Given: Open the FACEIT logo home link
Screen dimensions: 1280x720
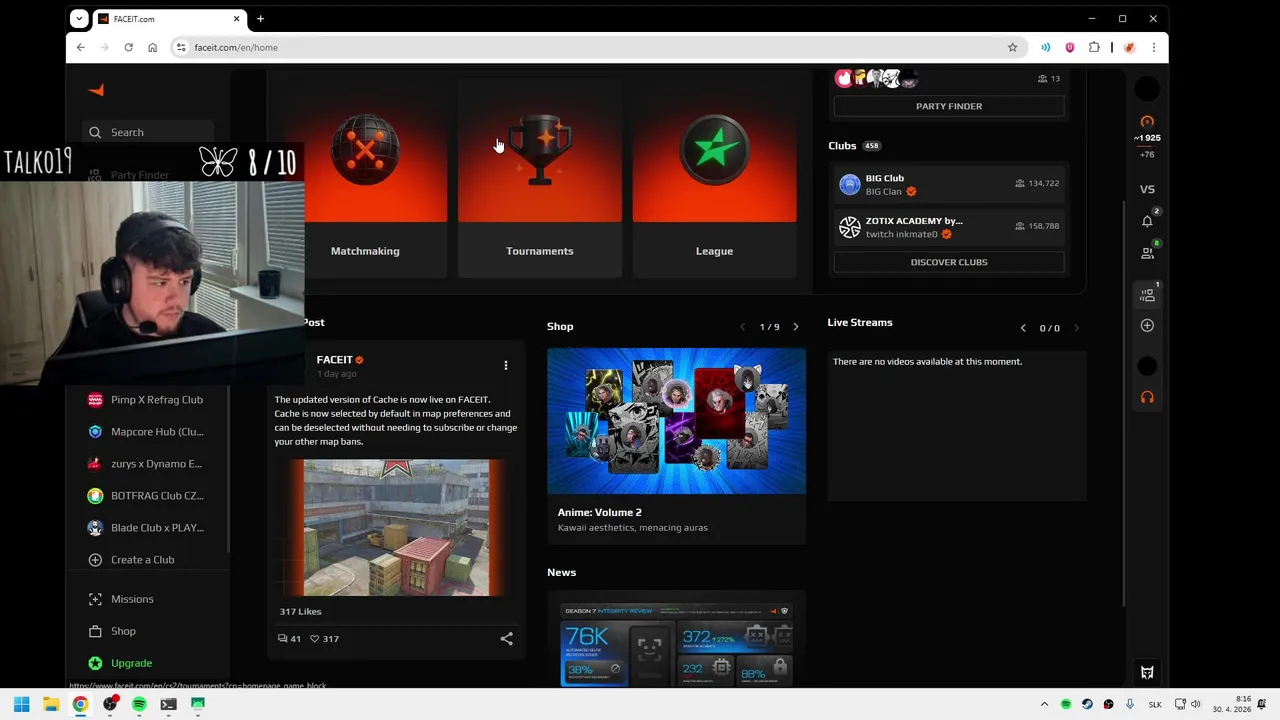Looking at the screenshot, I should pyautogui.click(x=96, y=90).
